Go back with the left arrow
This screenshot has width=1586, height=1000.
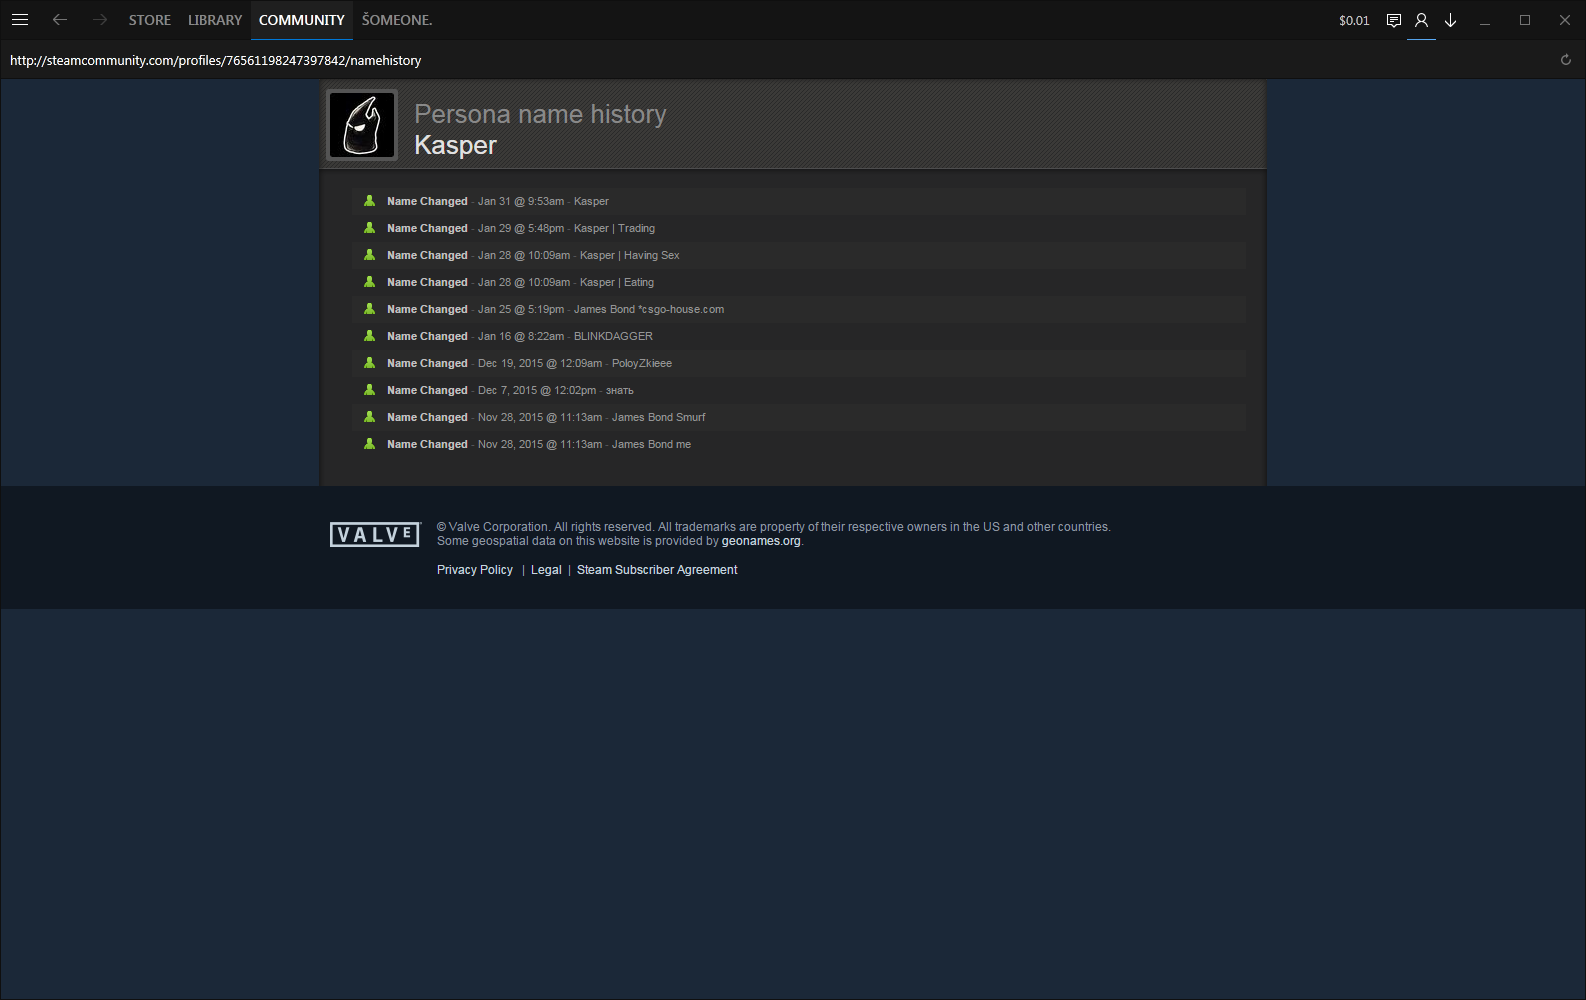point(60,20)
